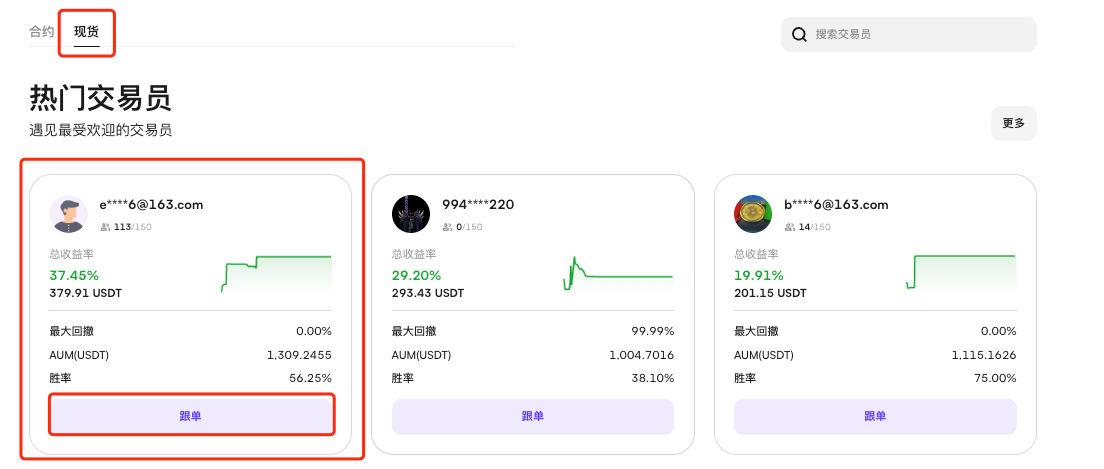Switch to the 合约 tab
Screen dimensions: 1104x469
click(42, 32)
